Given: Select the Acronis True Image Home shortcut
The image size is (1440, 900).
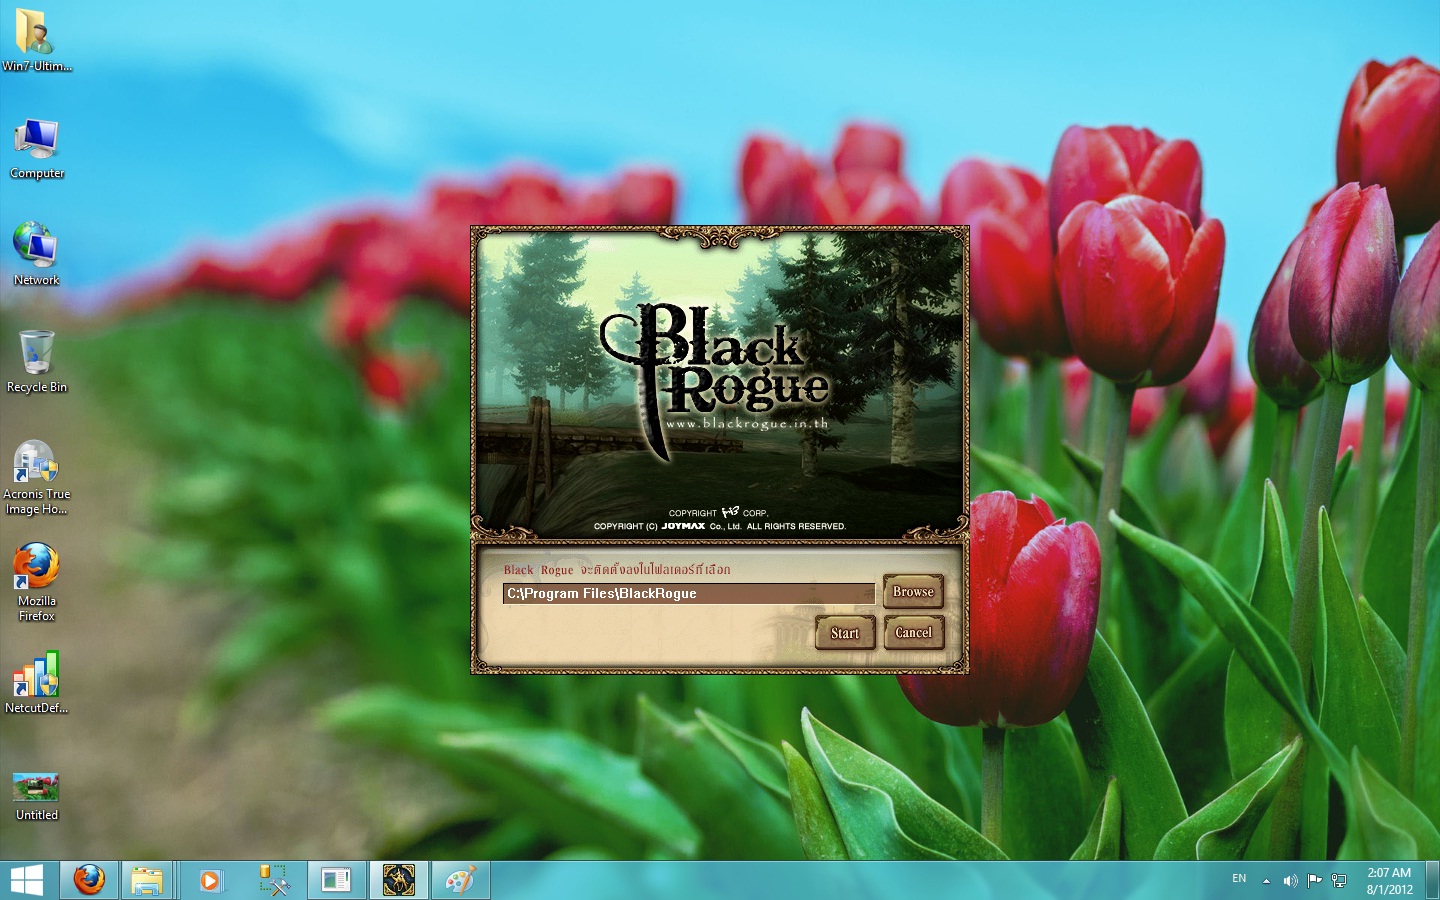Looking at the screenshot, I should coord(36,478).
